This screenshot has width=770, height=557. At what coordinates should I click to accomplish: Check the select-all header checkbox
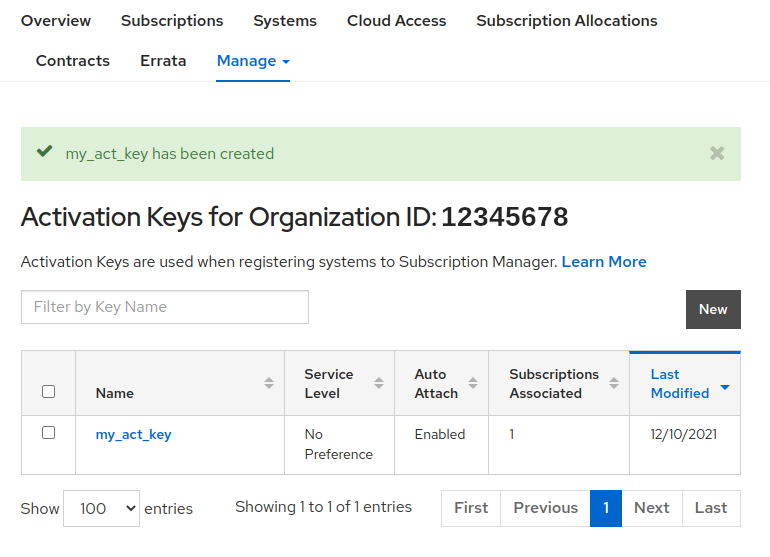tap(48, 392)
